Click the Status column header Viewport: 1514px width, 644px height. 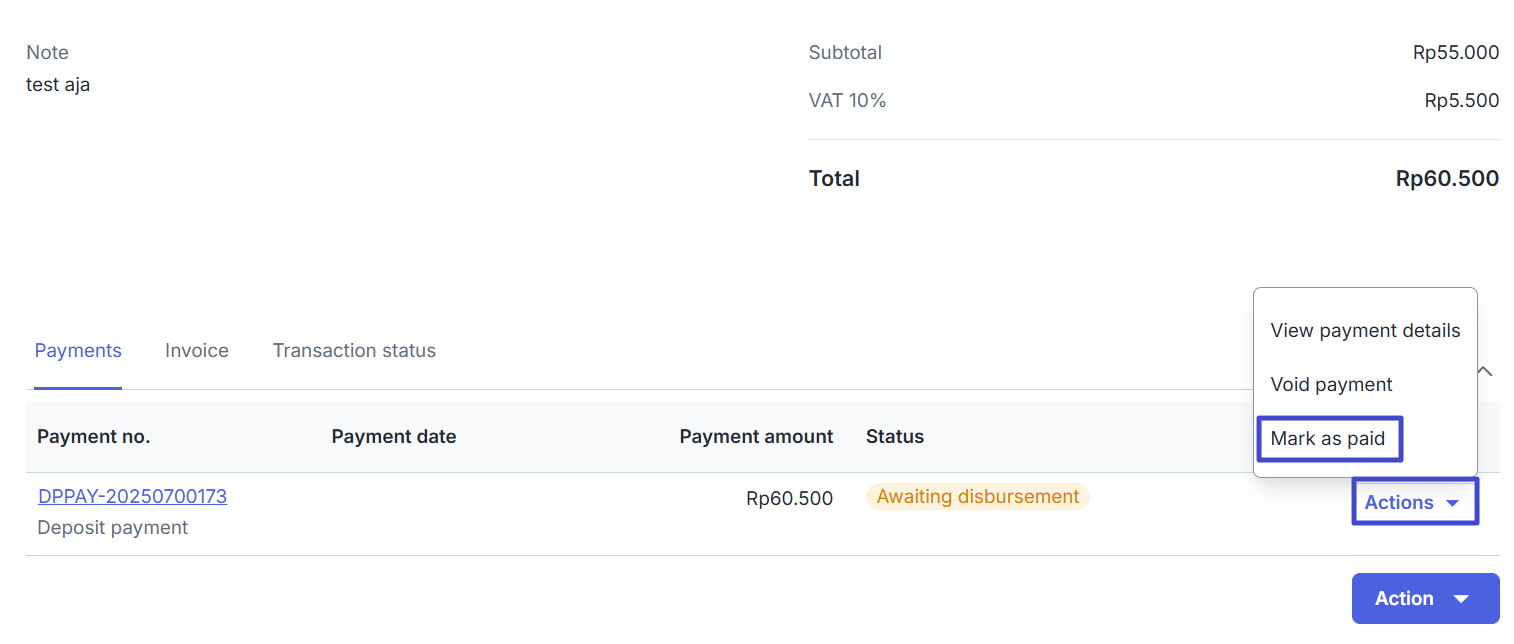click(895, 437)
